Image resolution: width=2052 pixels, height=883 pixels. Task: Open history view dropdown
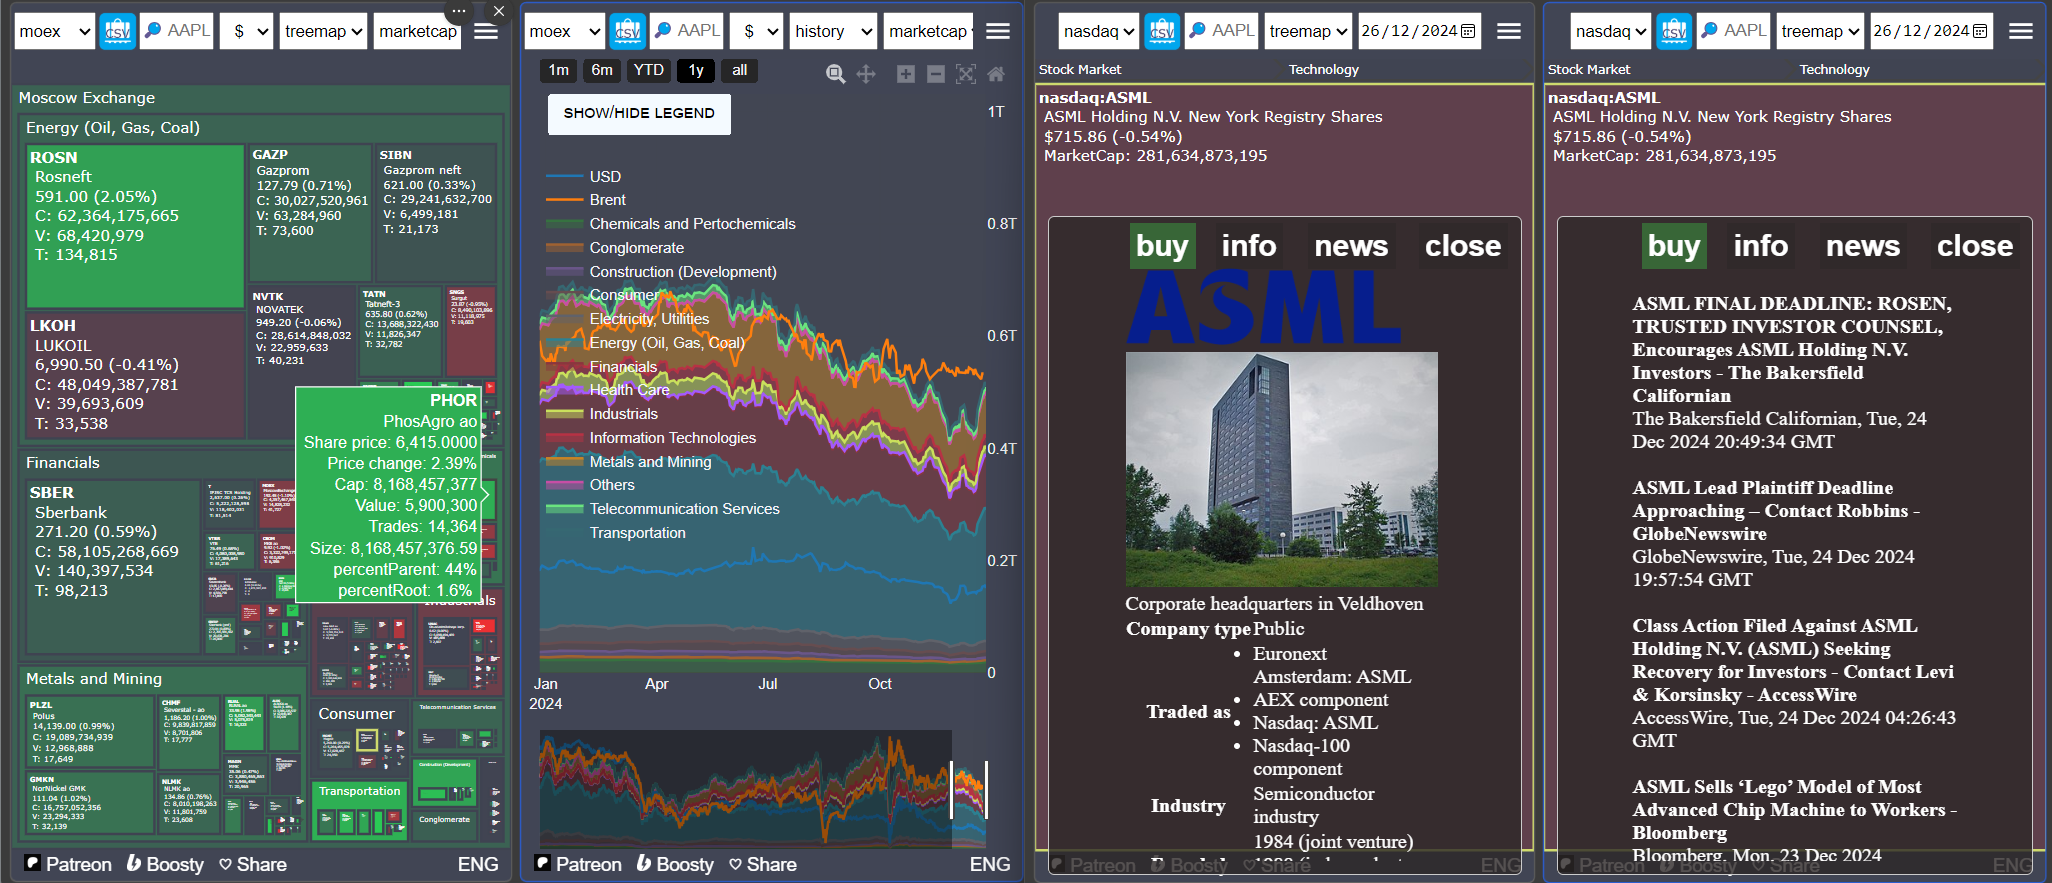click(833, 31)
